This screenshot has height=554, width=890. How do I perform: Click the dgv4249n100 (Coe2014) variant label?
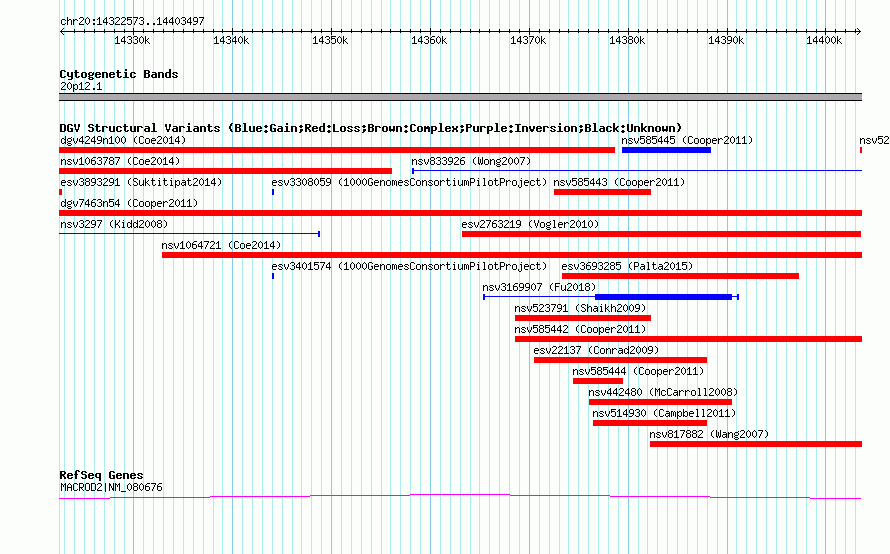tap(123, 140)
